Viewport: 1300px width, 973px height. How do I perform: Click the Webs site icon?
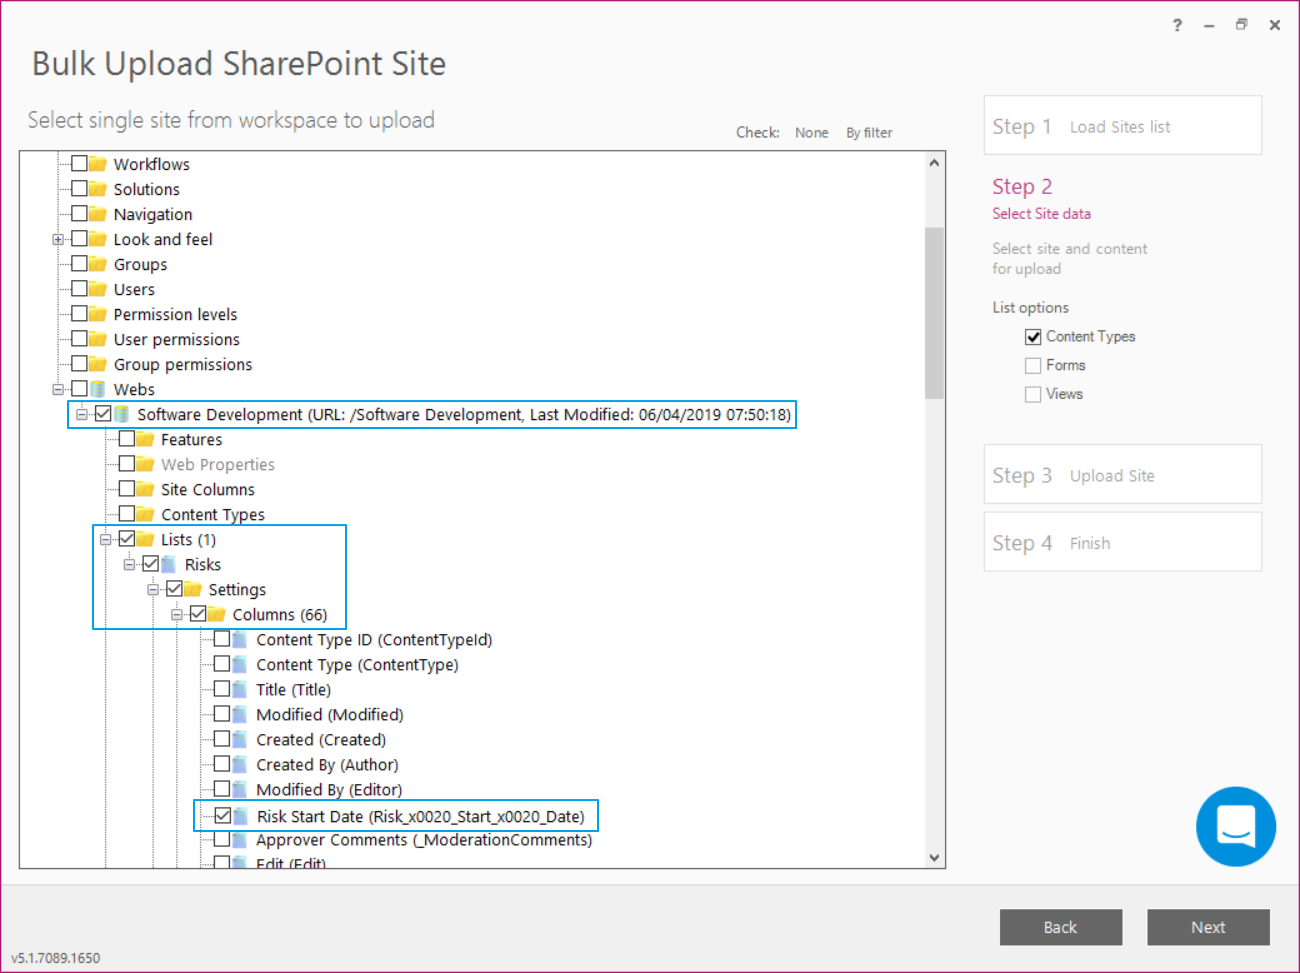[98, 389]
